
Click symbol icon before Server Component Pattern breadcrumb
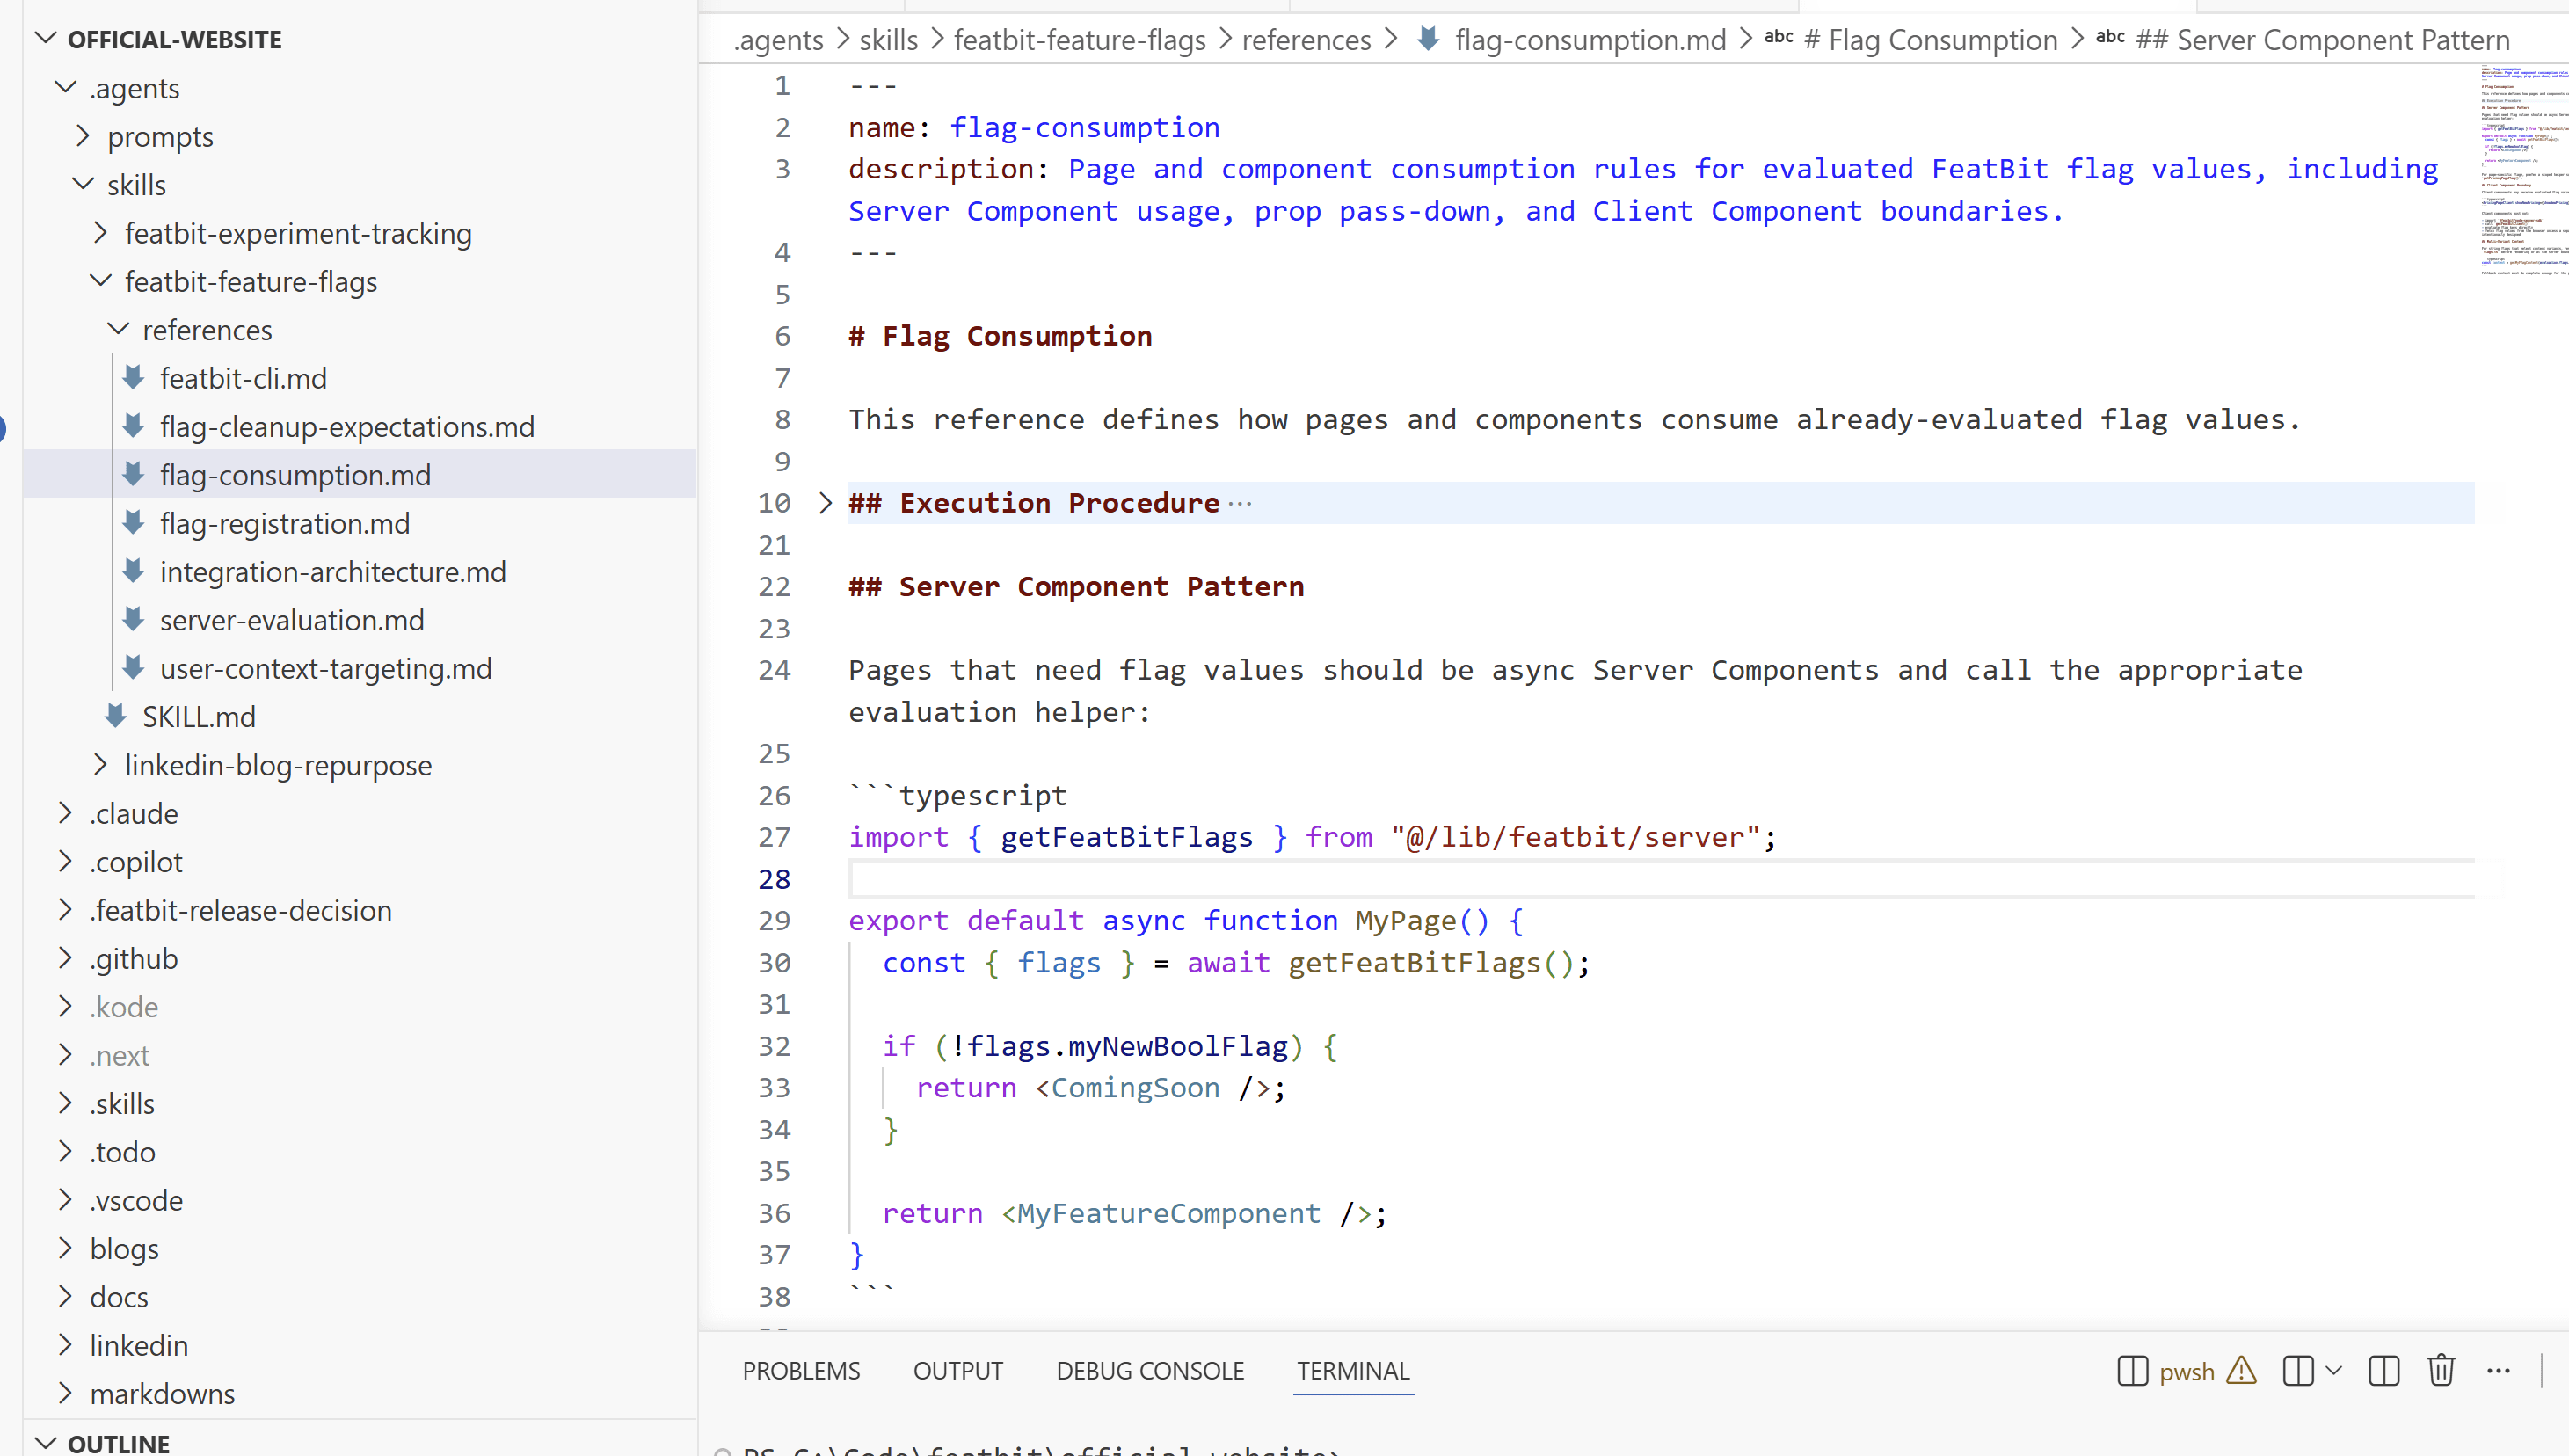[x=2111, y=38]
